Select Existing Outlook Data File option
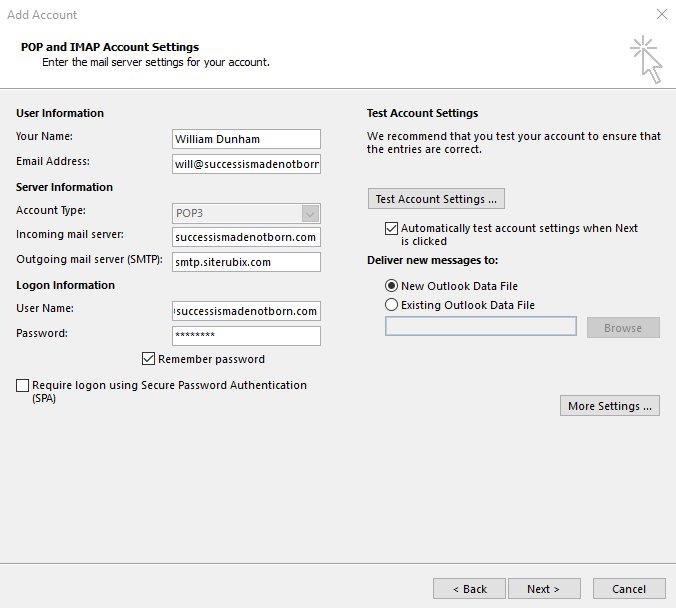 pyautogui.click(x=391, y=305)
